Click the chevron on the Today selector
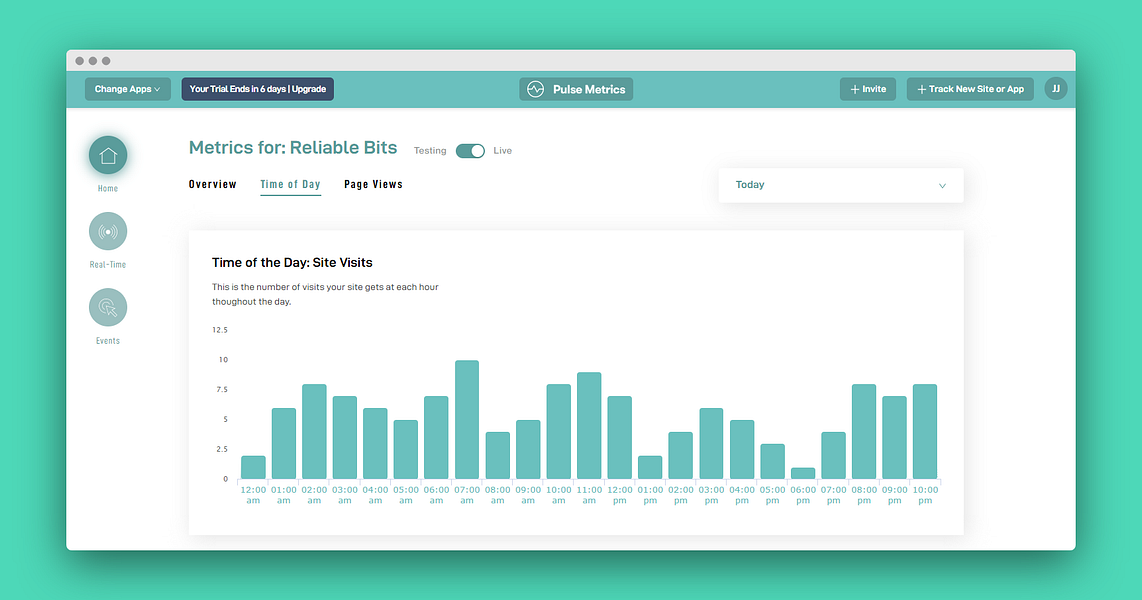The width and height of the screenshot is (1142, 600). (x=941, y=185)
